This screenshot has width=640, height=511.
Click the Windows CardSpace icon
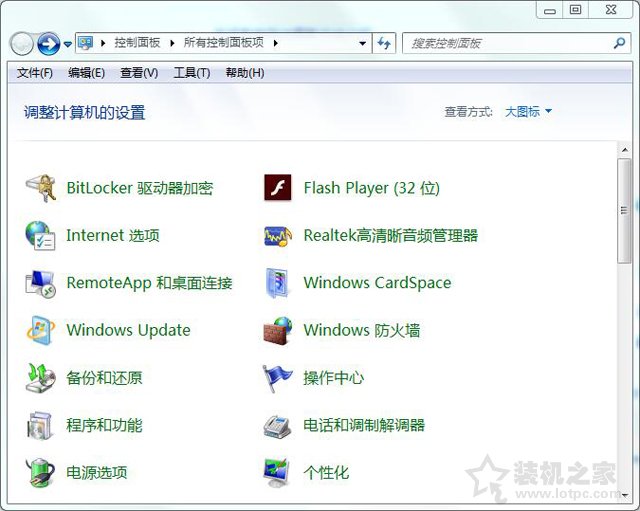(278, 283)
